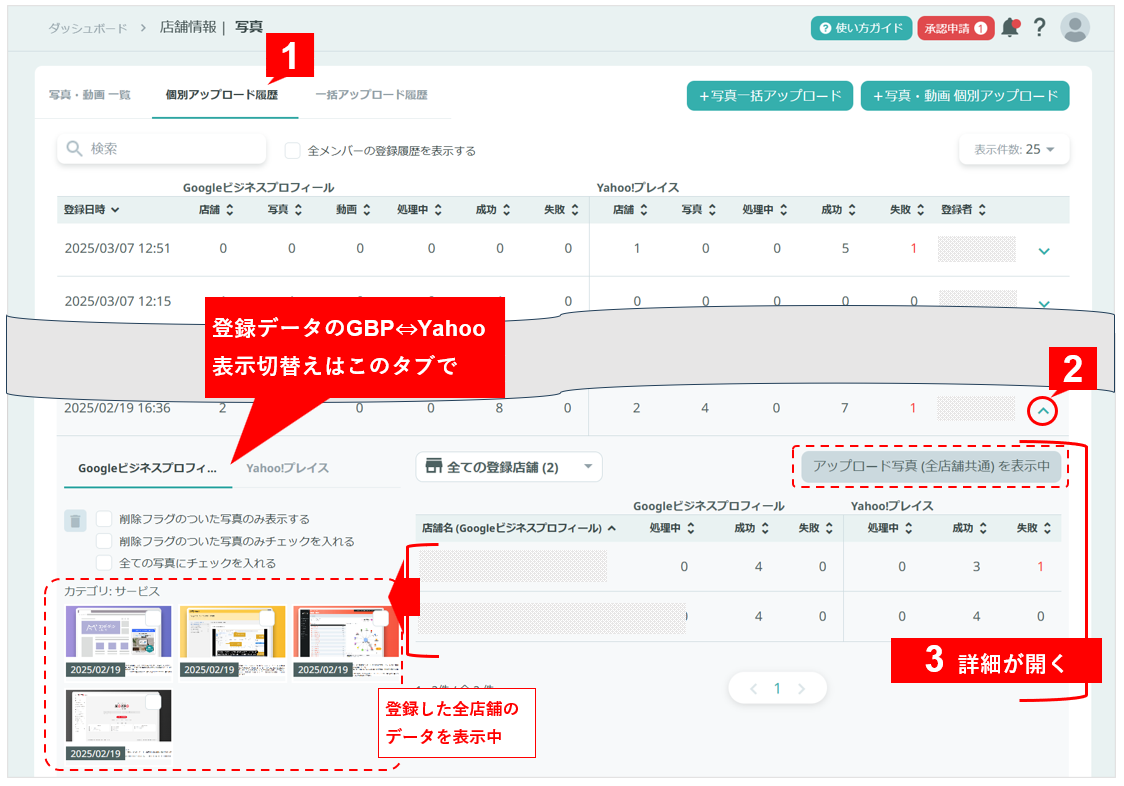This screenshot has height=786, width=1124.
Task: Switch to 写真・動画 一覧 tab
Action: pos(90,95)
